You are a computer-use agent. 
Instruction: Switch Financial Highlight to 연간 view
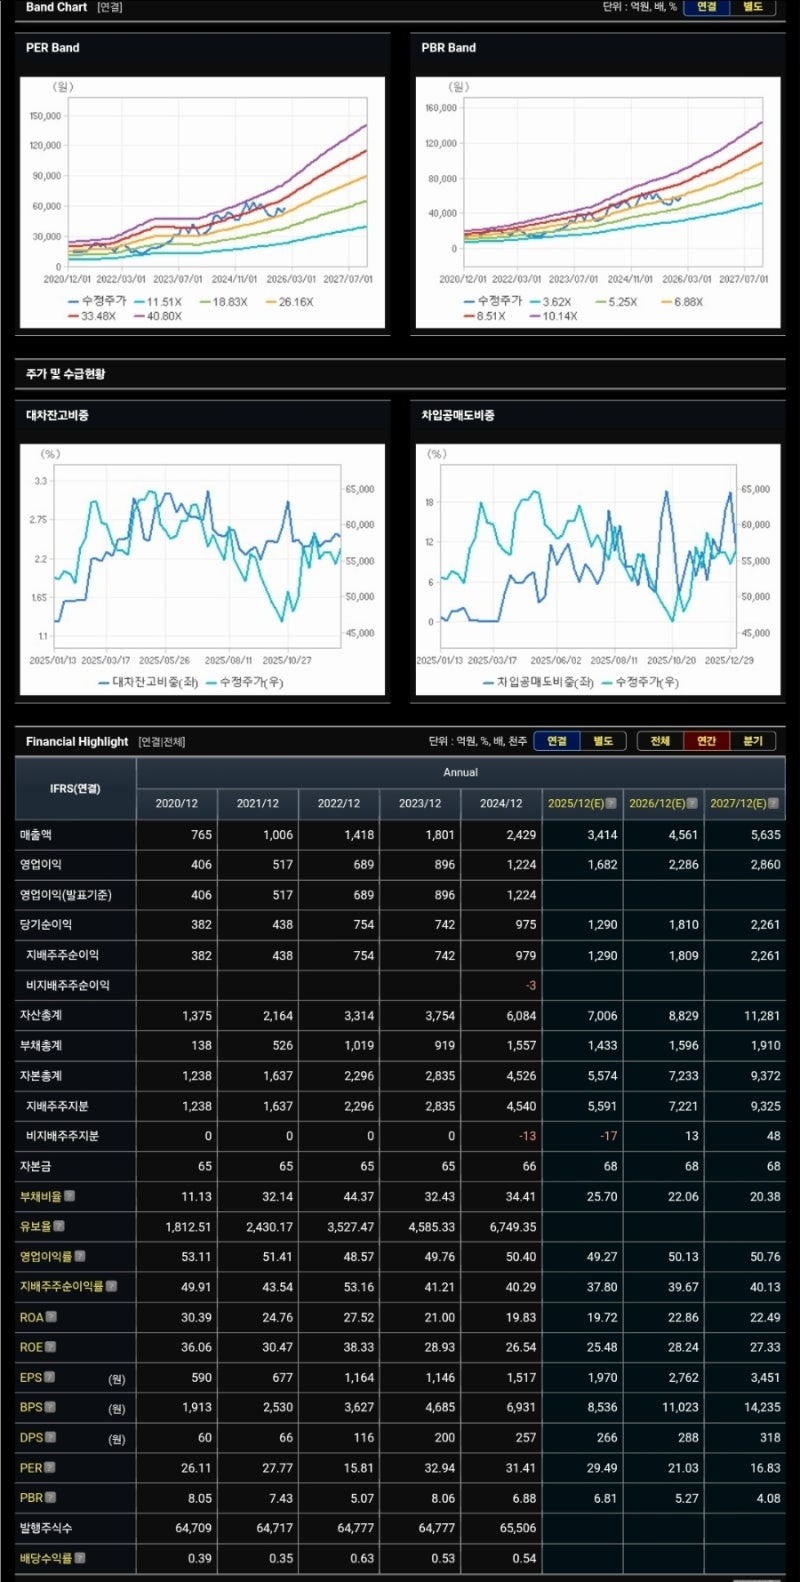point(706,741)
